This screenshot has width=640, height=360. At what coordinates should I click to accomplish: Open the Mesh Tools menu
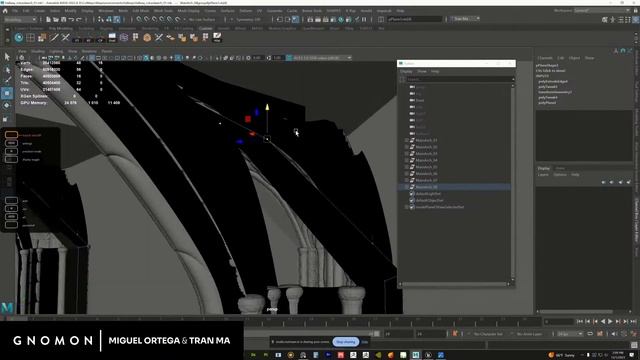[163, 11]
